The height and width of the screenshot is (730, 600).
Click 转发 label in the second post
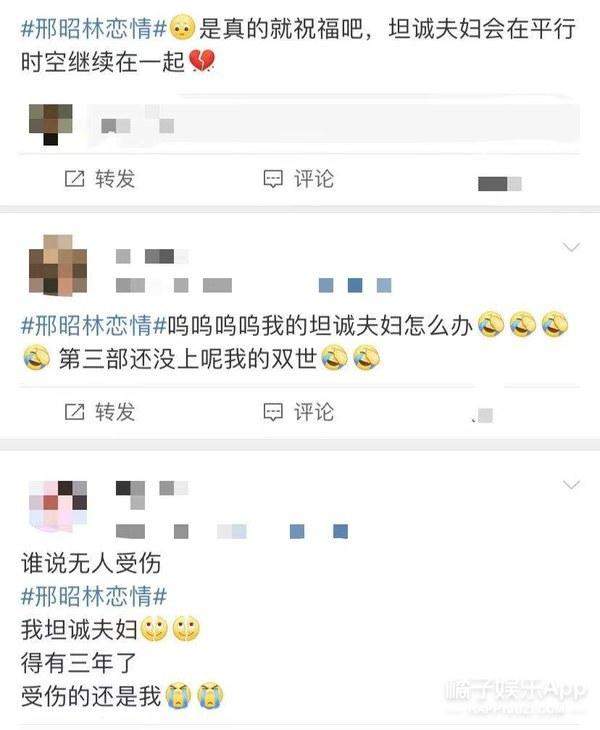point(115,412)
